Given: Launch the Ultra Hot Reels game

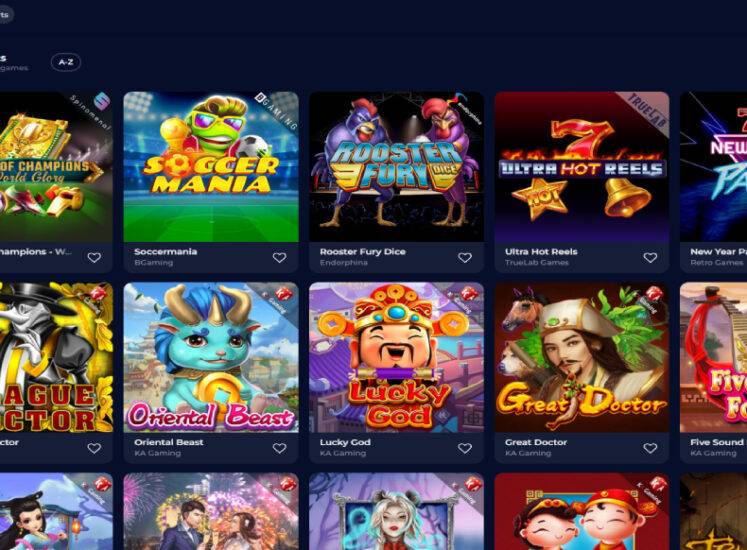Looking at the screenshot, I should point(582,167).
